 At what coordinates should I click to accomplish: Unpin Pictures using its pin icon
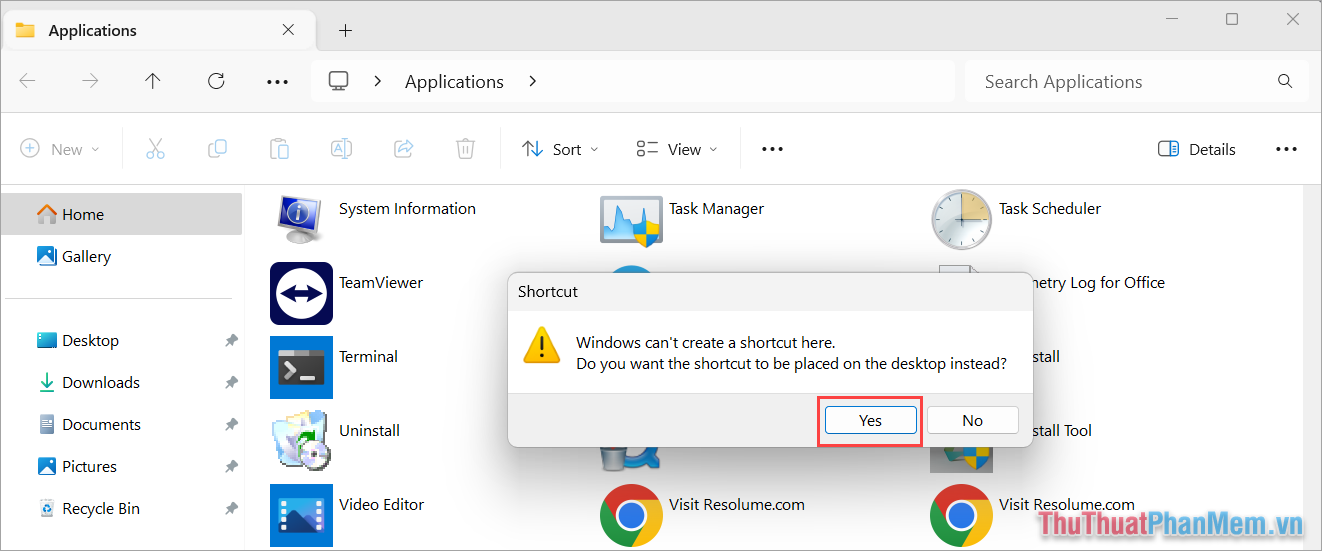[x=231, y=467]
